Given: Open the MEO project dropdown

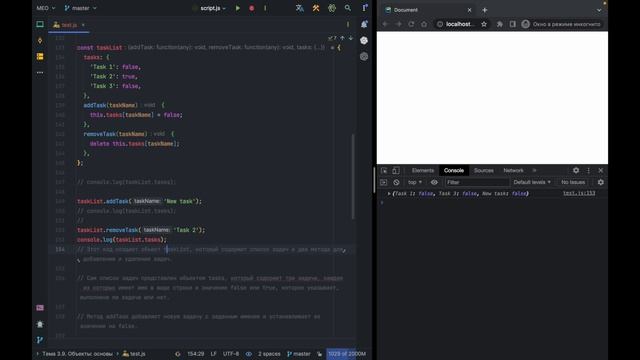Looking at the screenshot, I should (46, 8).
